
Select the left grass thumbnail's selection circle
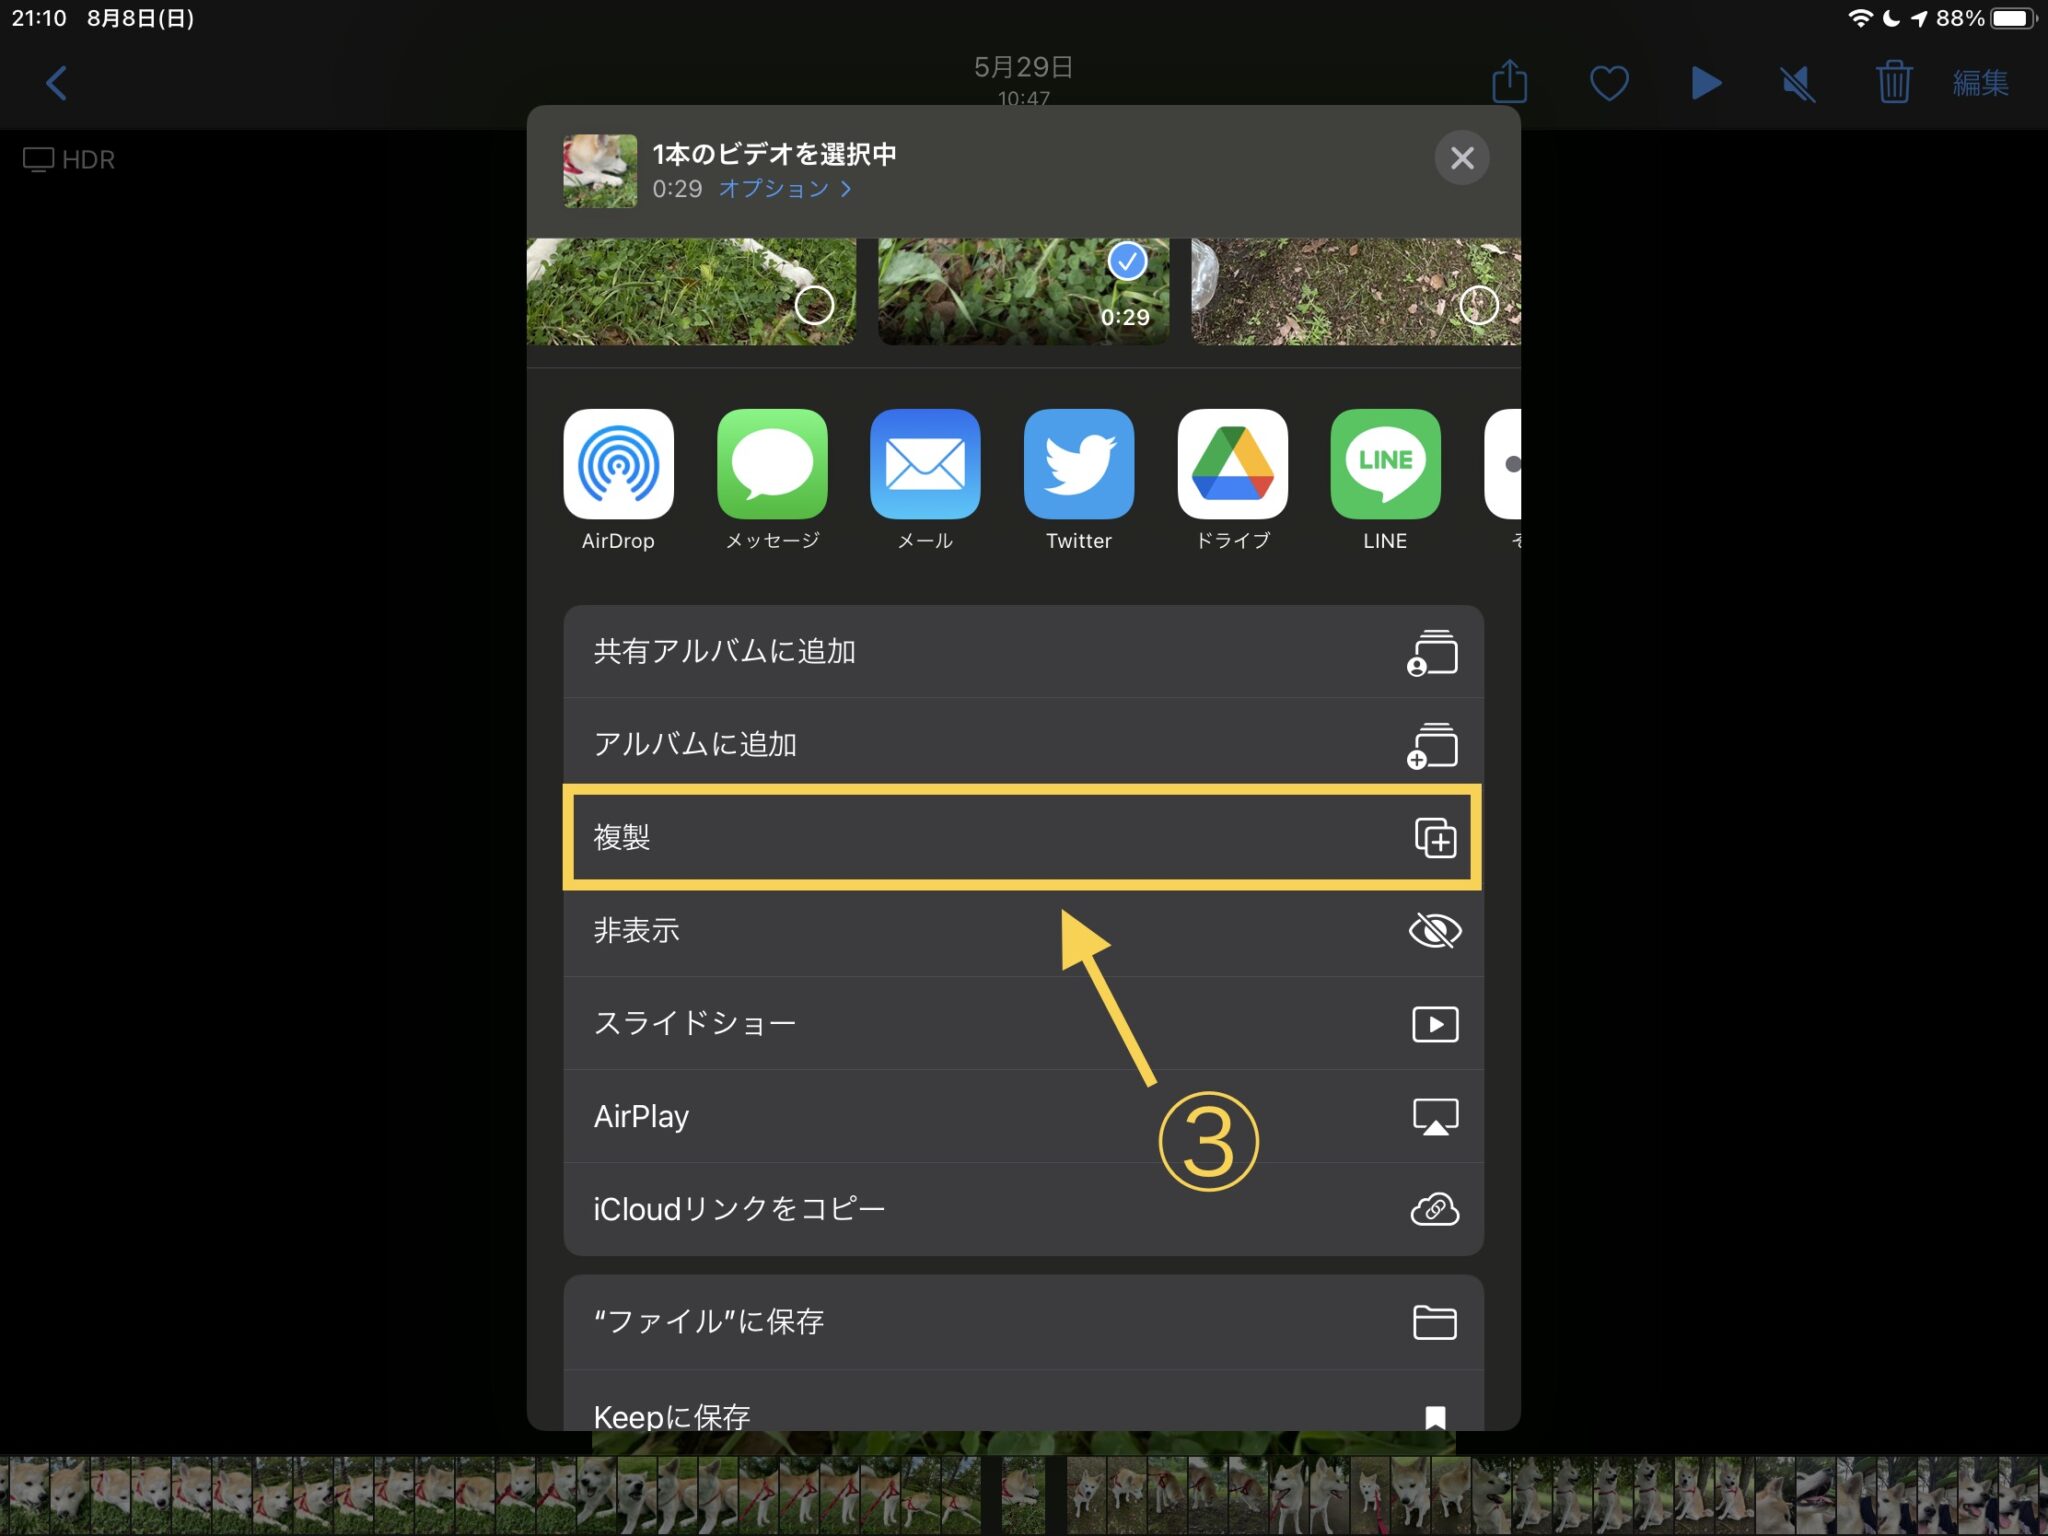pos(815,303)
